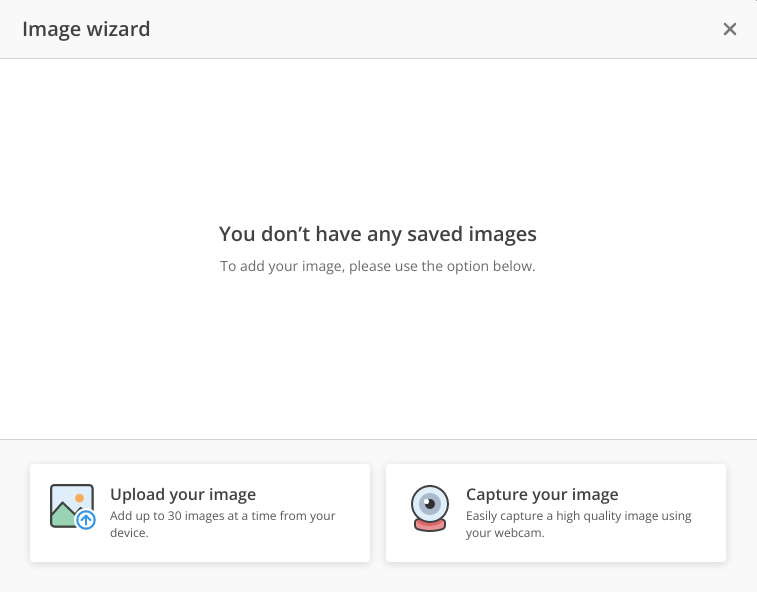Click the blue upload arrow badge

coord(86,520)
